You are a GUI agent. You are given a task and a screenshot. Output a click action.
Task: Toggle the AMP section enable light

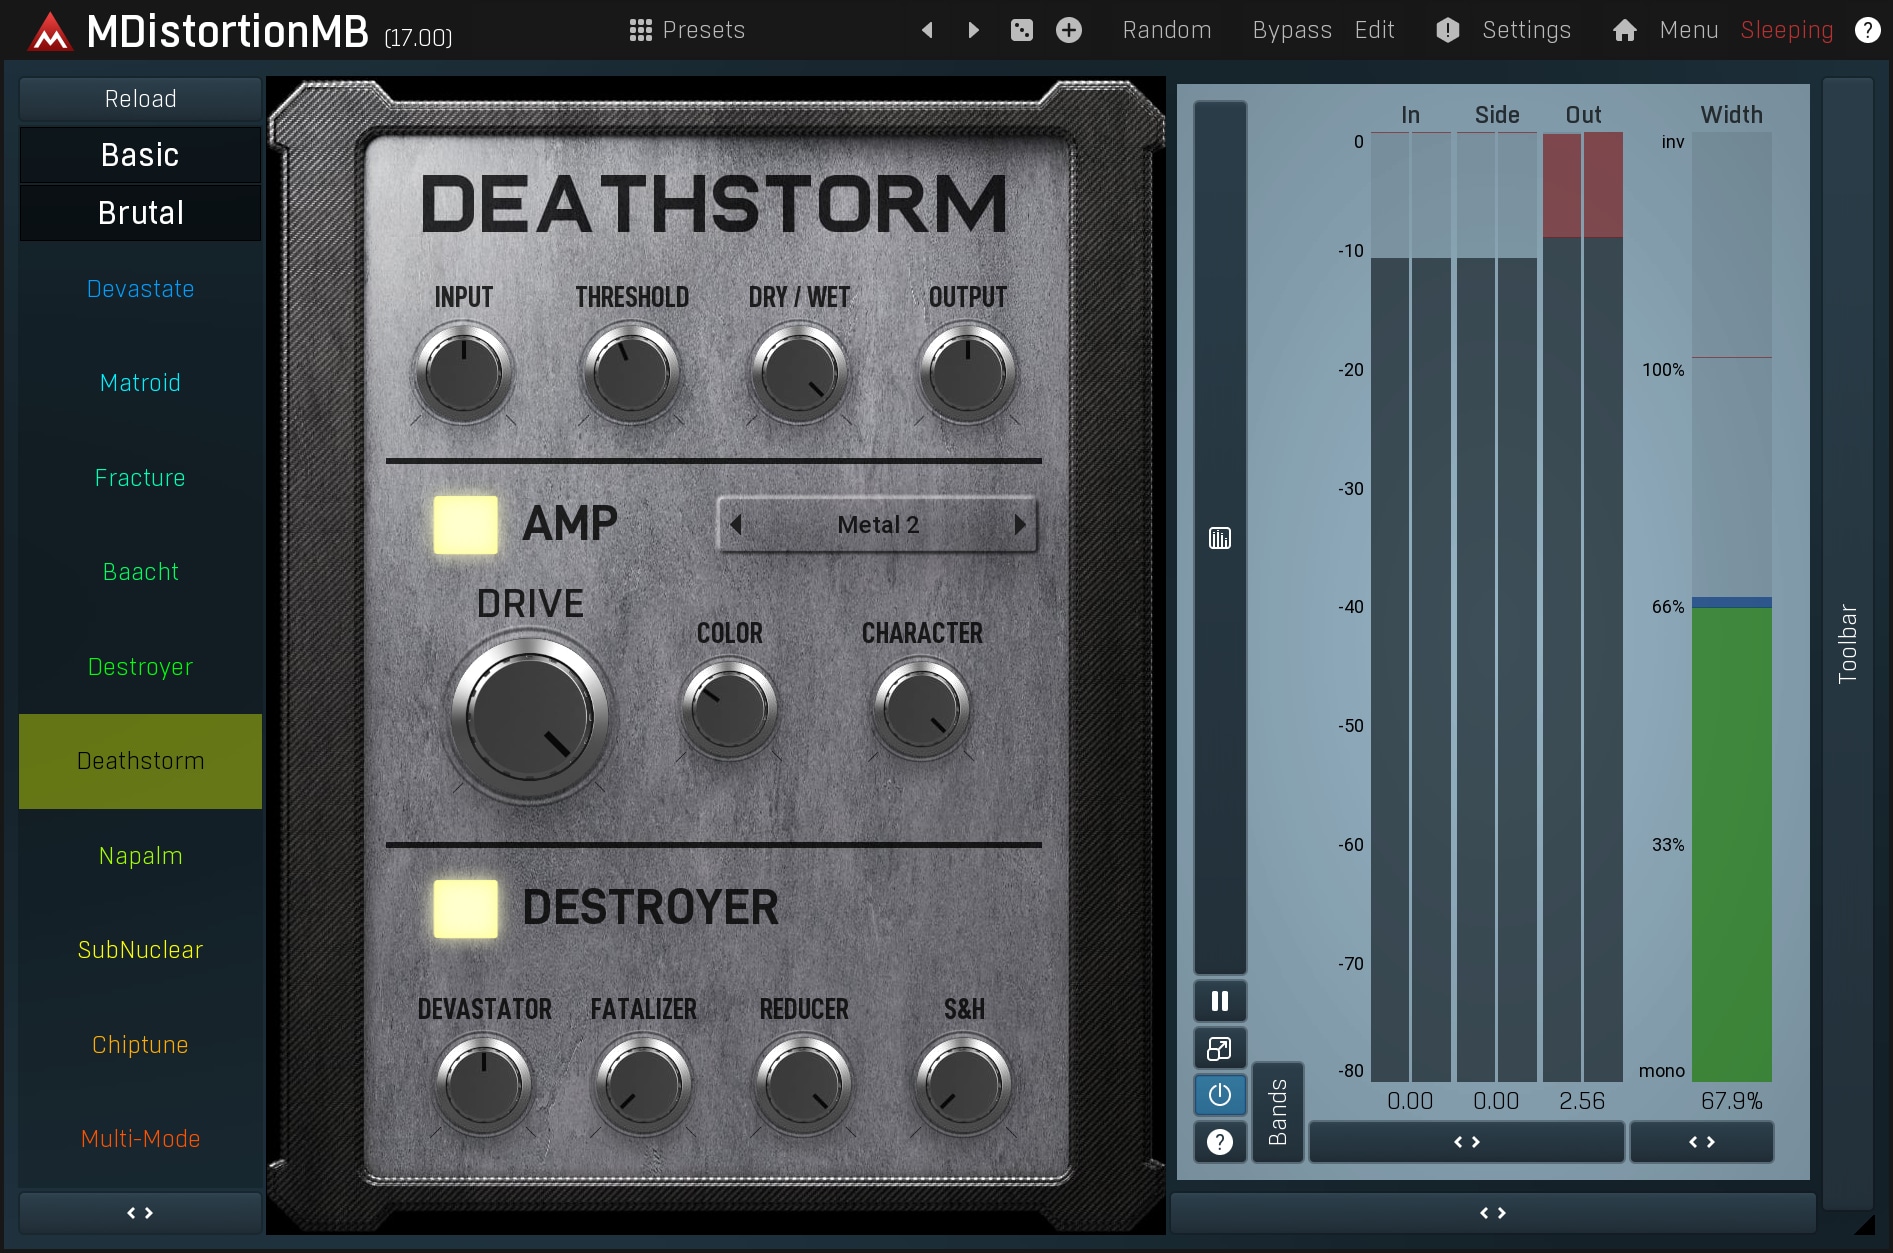[465, 524]
